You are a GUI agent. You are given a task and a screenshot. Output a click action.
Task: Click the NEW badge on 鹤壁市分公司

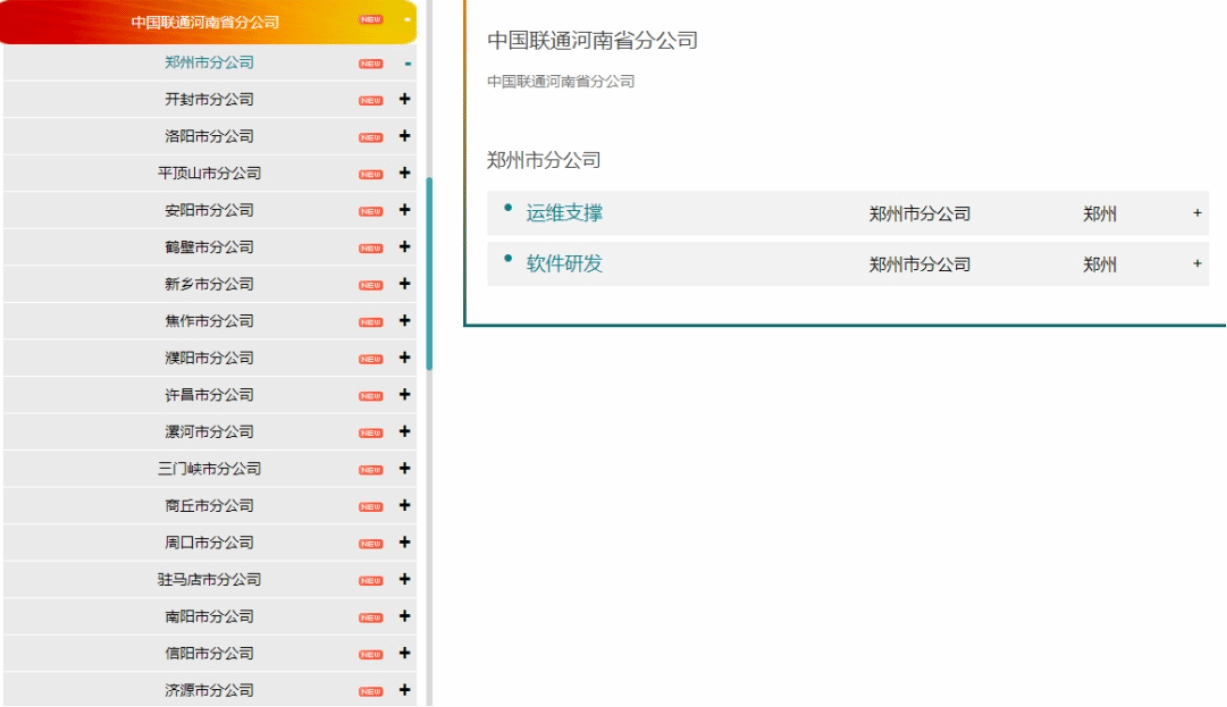[x=371, y=249]
